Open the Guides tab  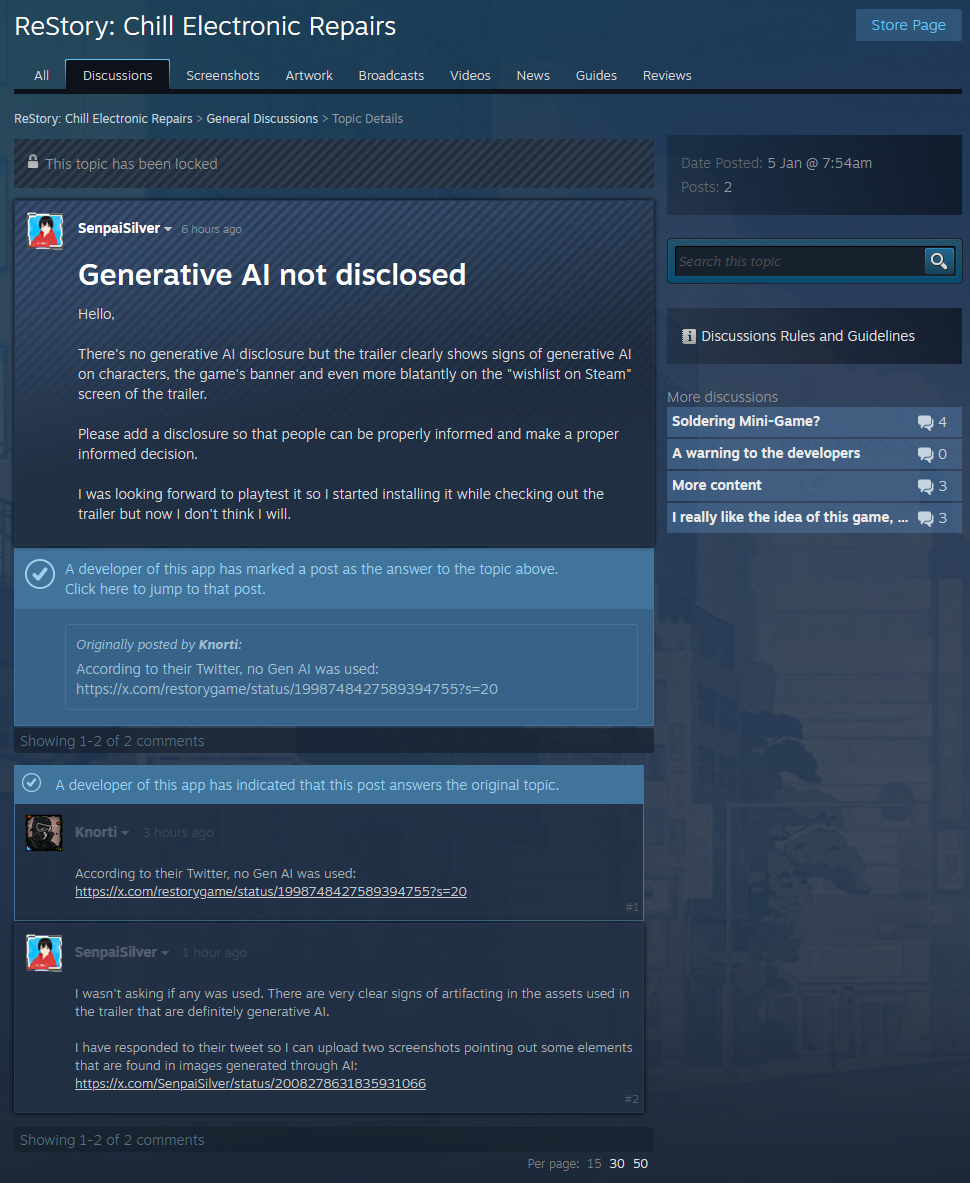[596, 75]
